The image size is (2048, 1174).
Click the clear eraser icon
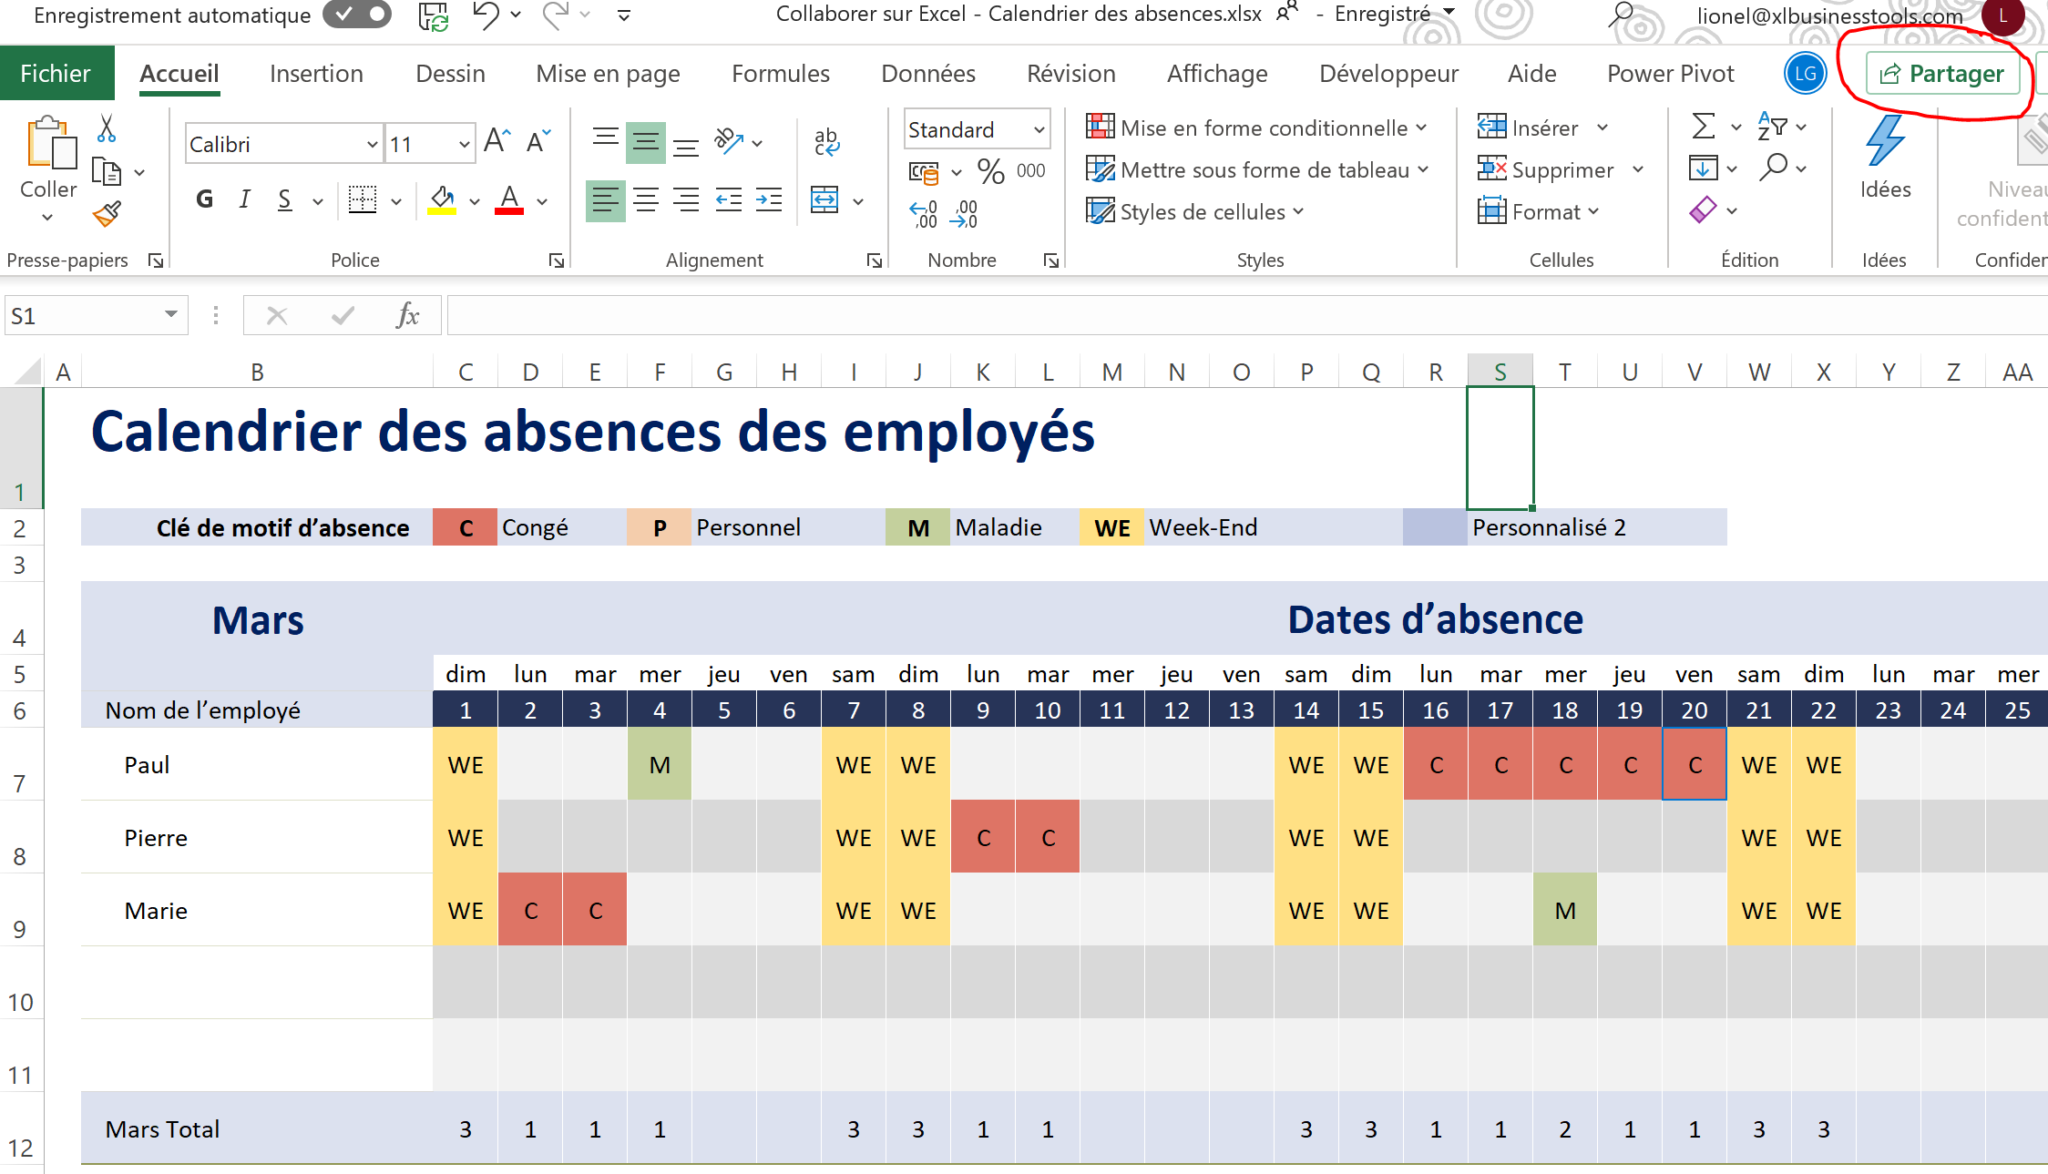[x=1703, y=209]
